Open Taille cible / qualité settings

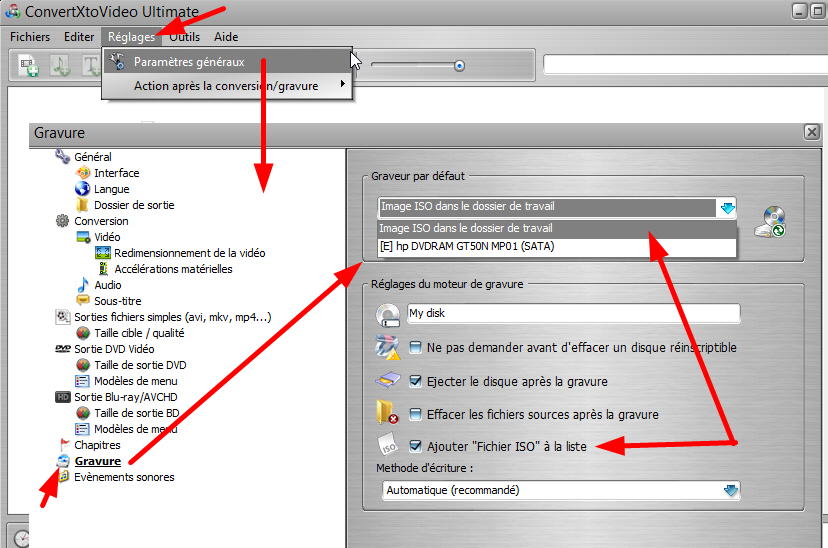pos(139,333)
